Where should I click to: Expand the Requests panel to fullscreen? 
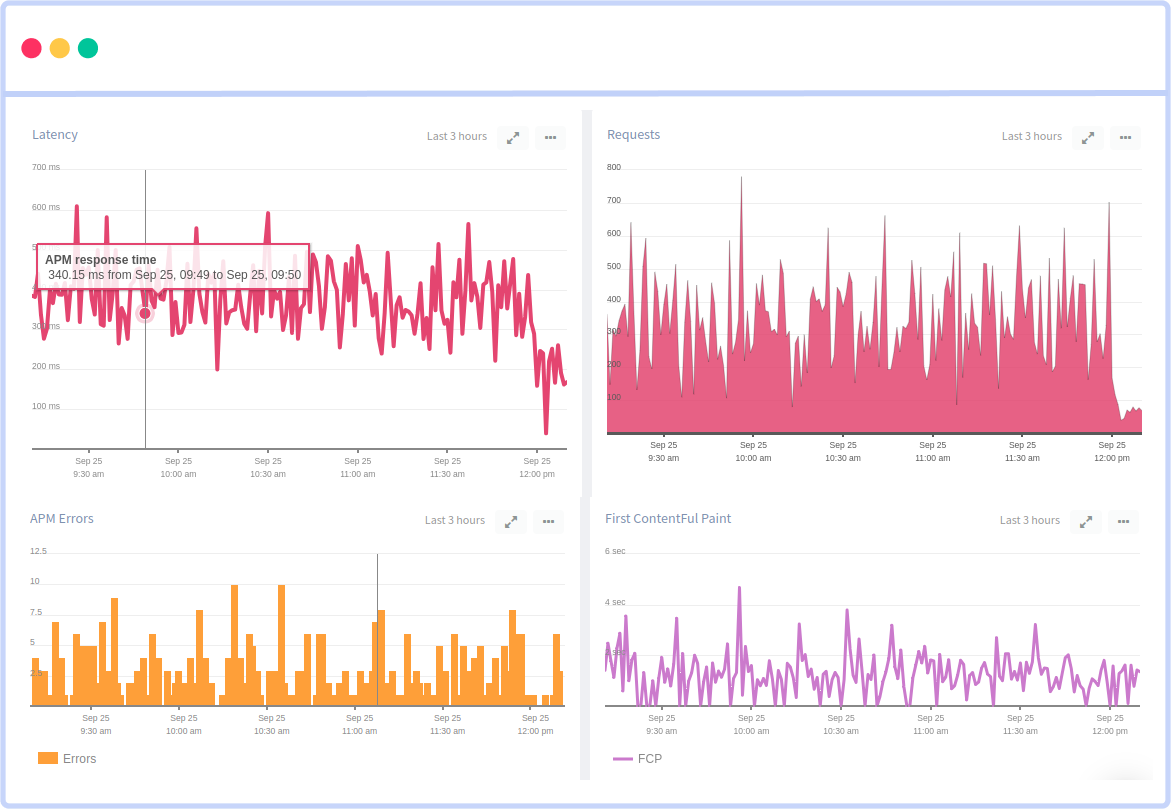tap(1087, 137)
